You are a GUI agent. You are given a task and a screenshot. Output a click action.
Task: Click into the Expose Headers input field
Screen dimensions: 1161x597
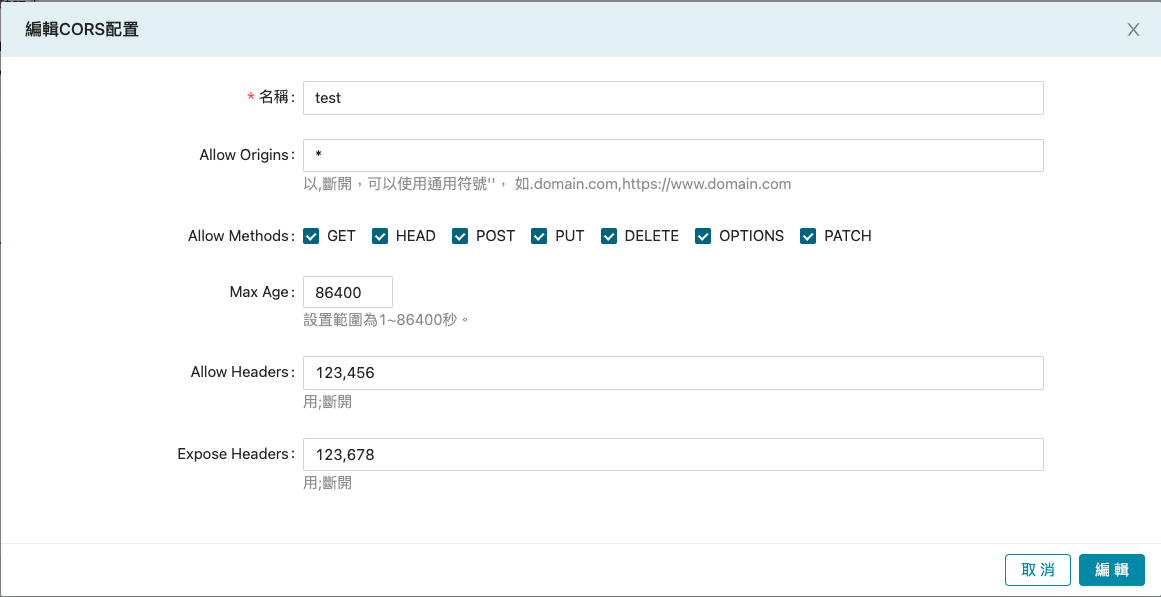pos(672,454)
